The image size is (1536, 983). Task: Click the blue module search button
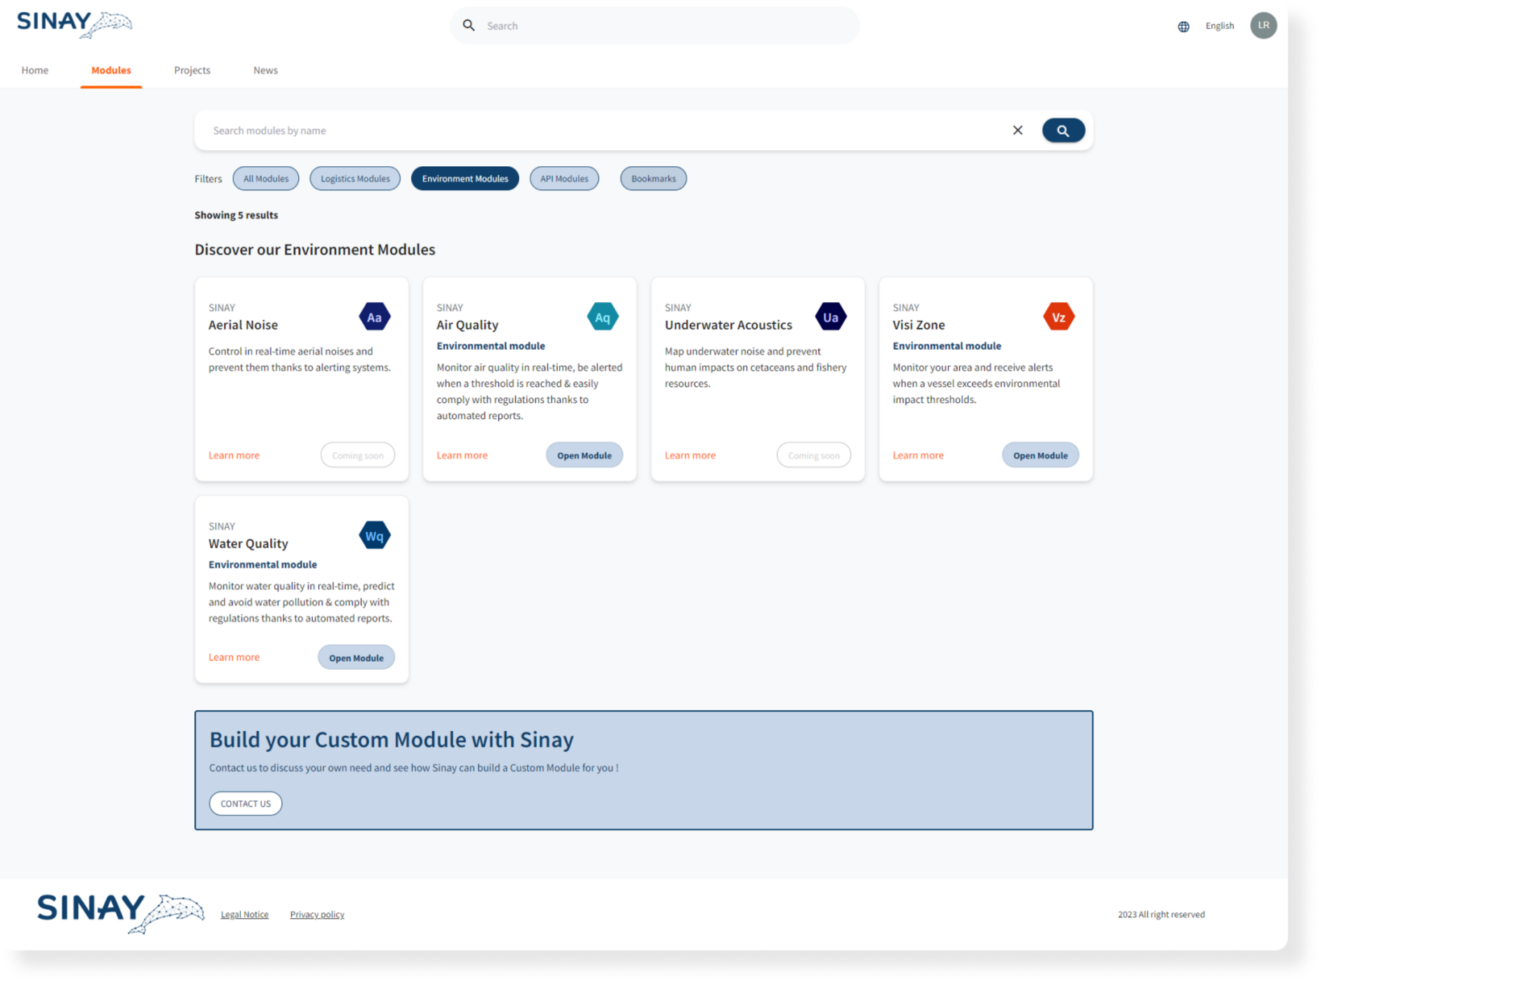1064,131
